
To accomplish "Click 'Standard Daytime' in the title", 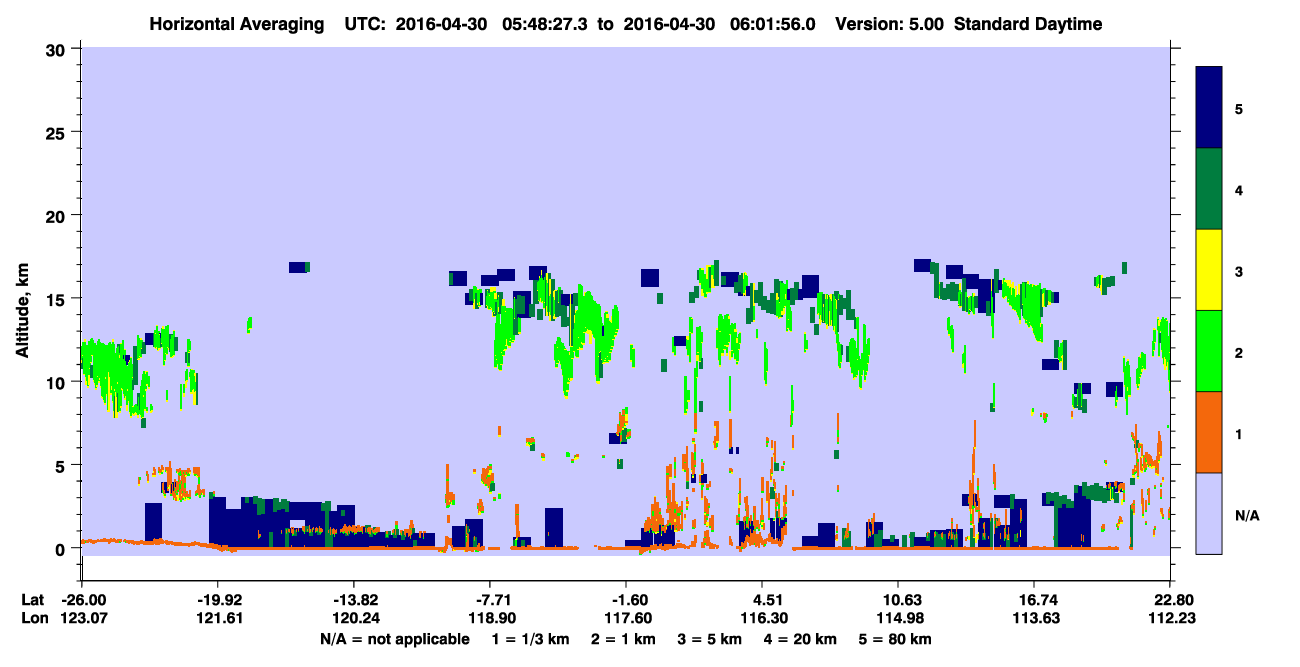I will (x=1028, y=24).
